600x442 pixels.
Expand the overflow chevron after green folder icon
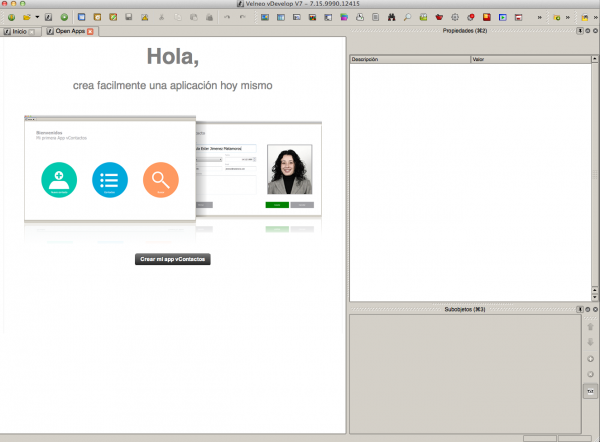(568, 18)
